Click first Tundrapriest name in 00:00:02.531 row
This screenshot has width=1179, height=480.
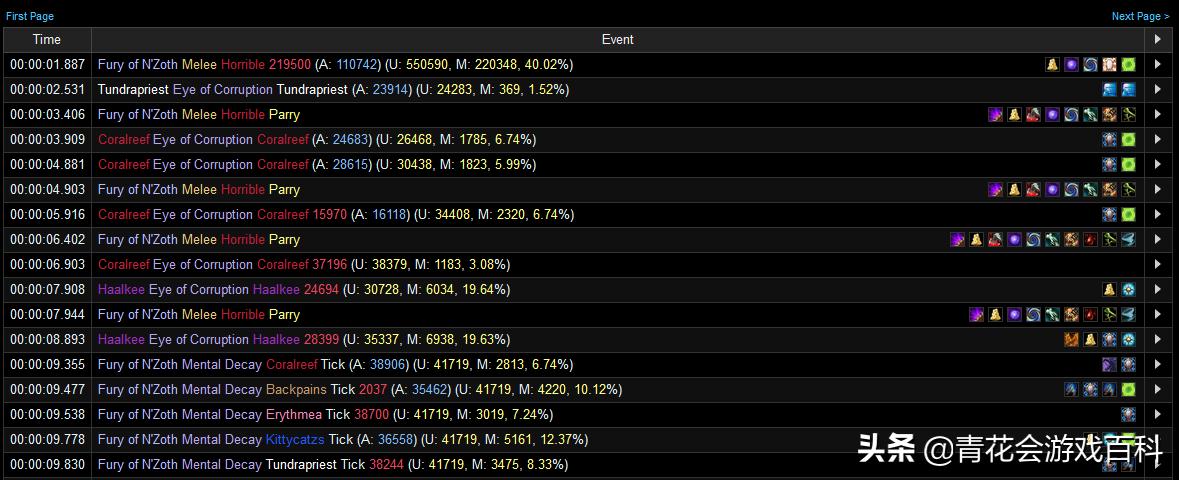point(133,90)
